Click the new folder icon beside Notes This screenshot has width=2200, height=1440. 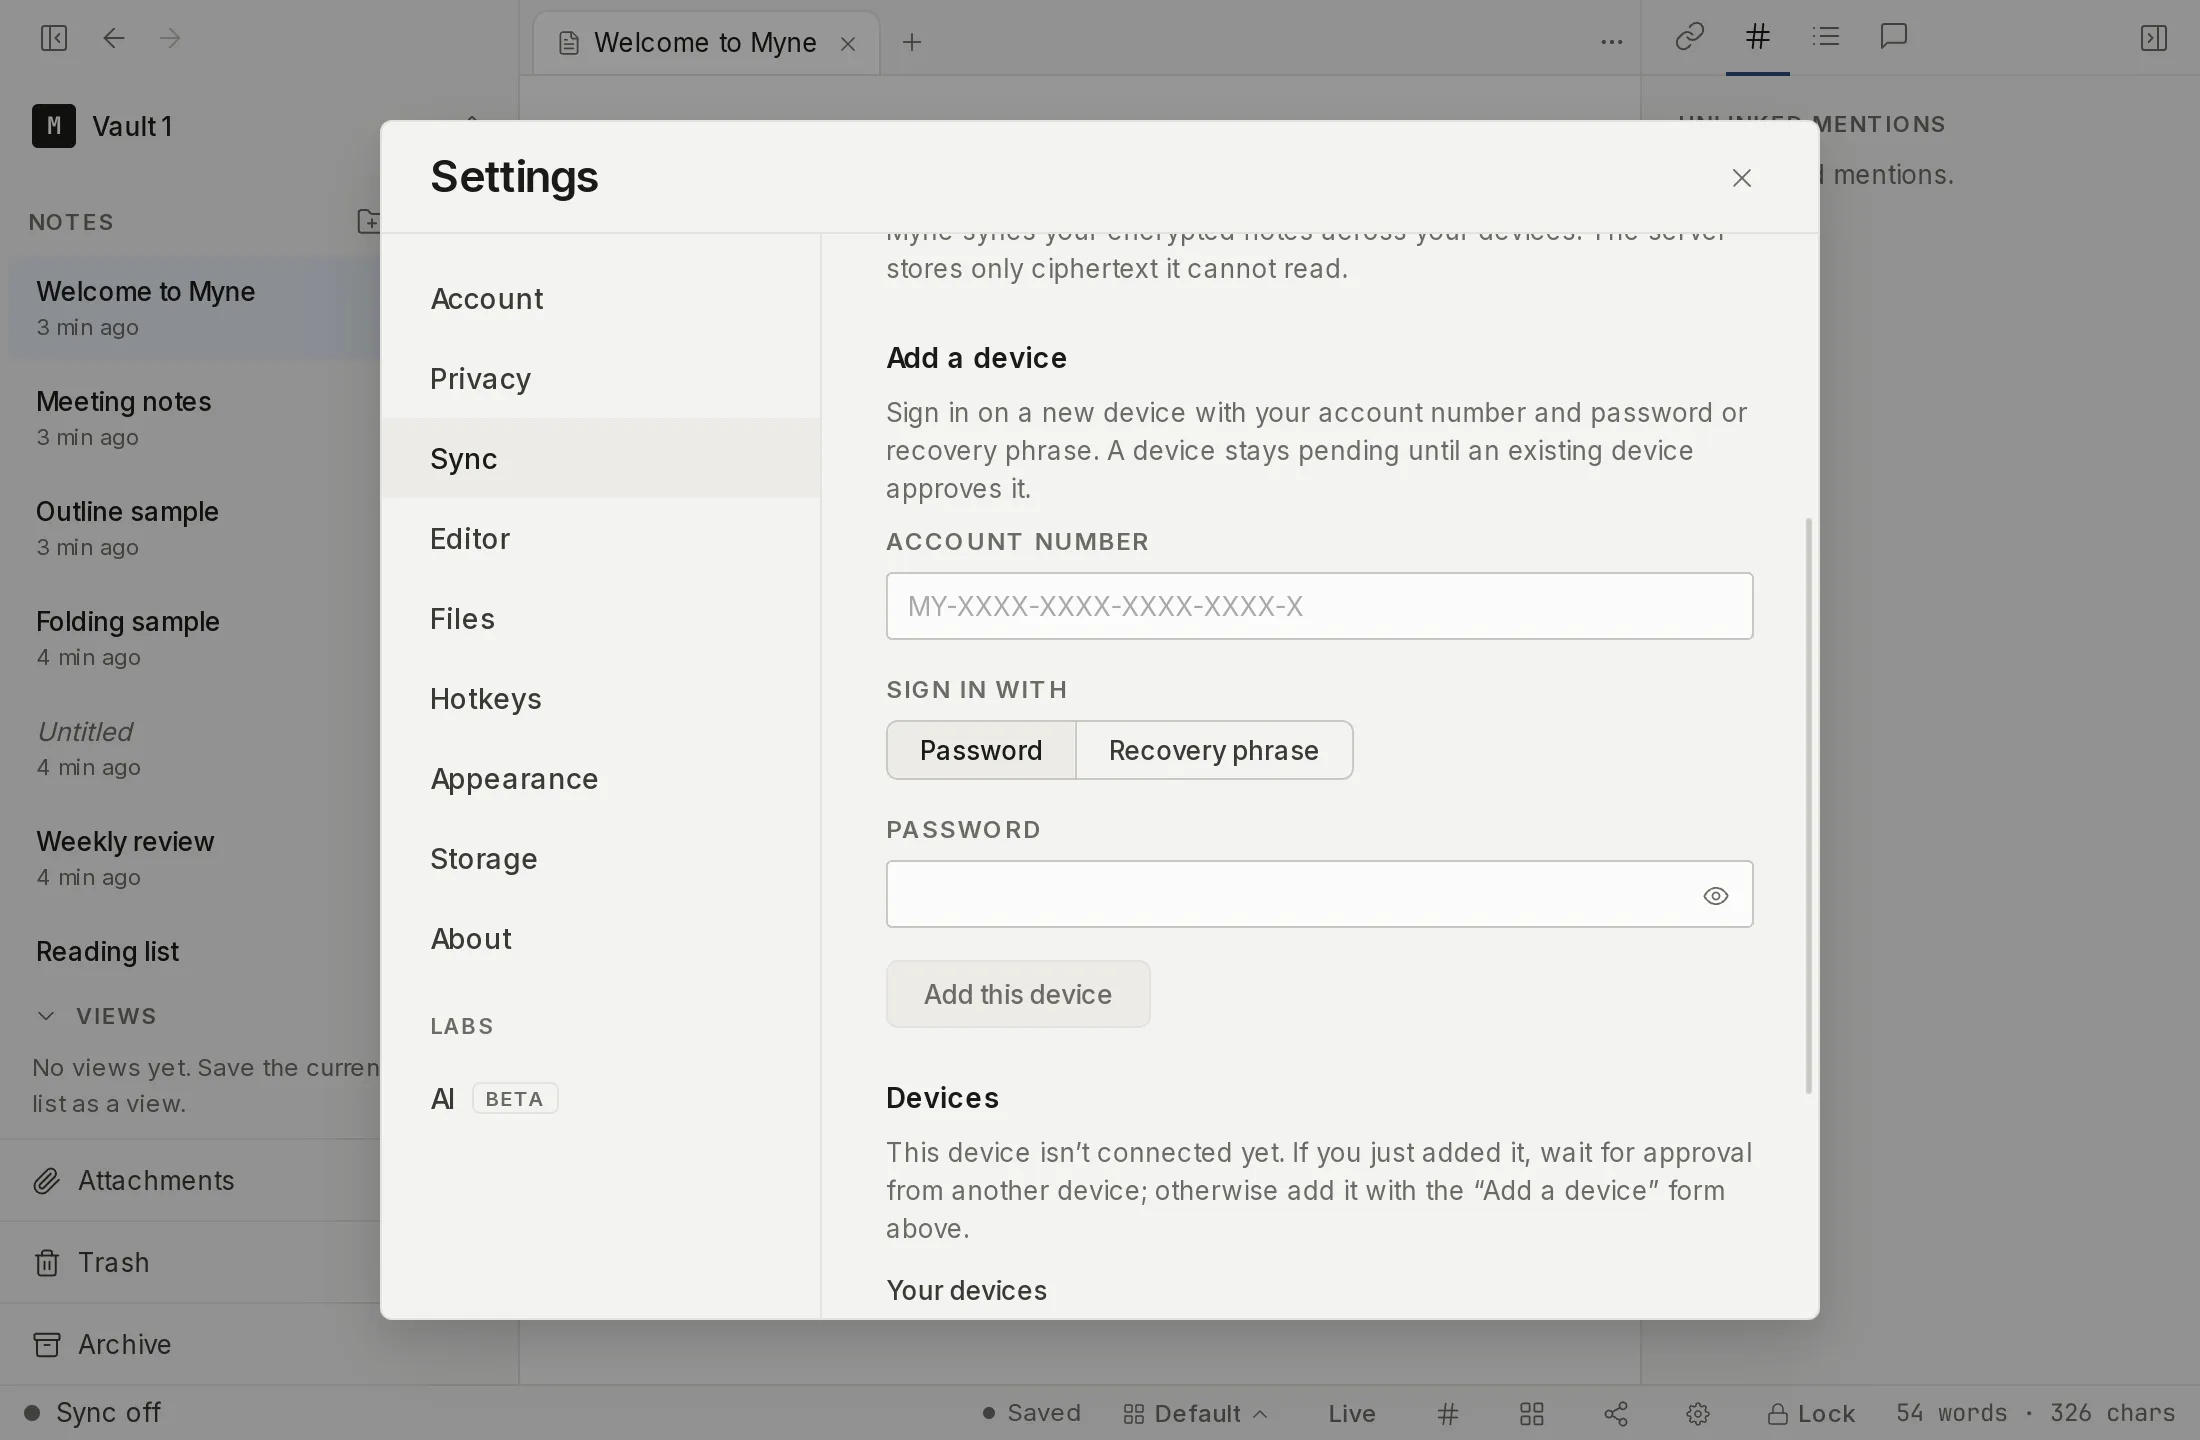[x=368, y=221]
